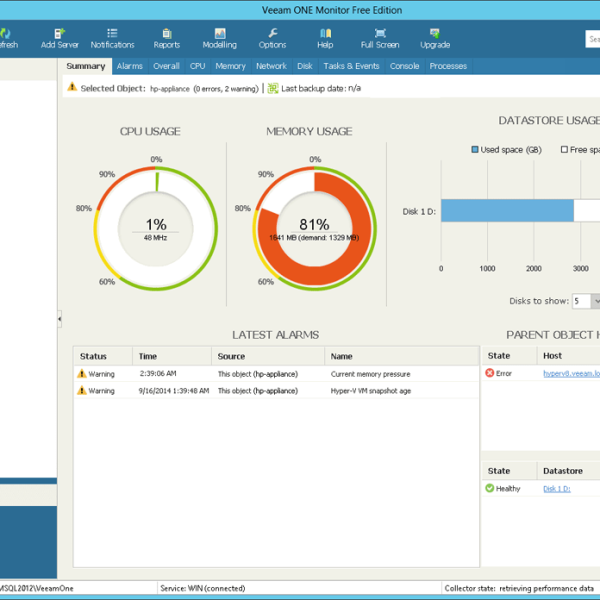Viewport: 600px width, 600px height.
Task: Open the Network tab
Action: [271, 66]
